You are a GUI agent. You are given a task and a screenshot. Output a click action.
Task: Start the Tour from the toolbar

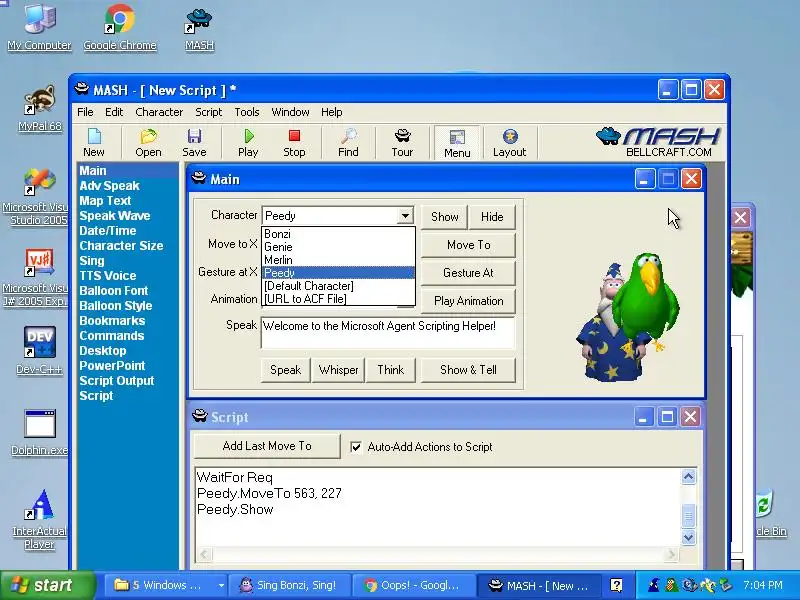[402, 142]
